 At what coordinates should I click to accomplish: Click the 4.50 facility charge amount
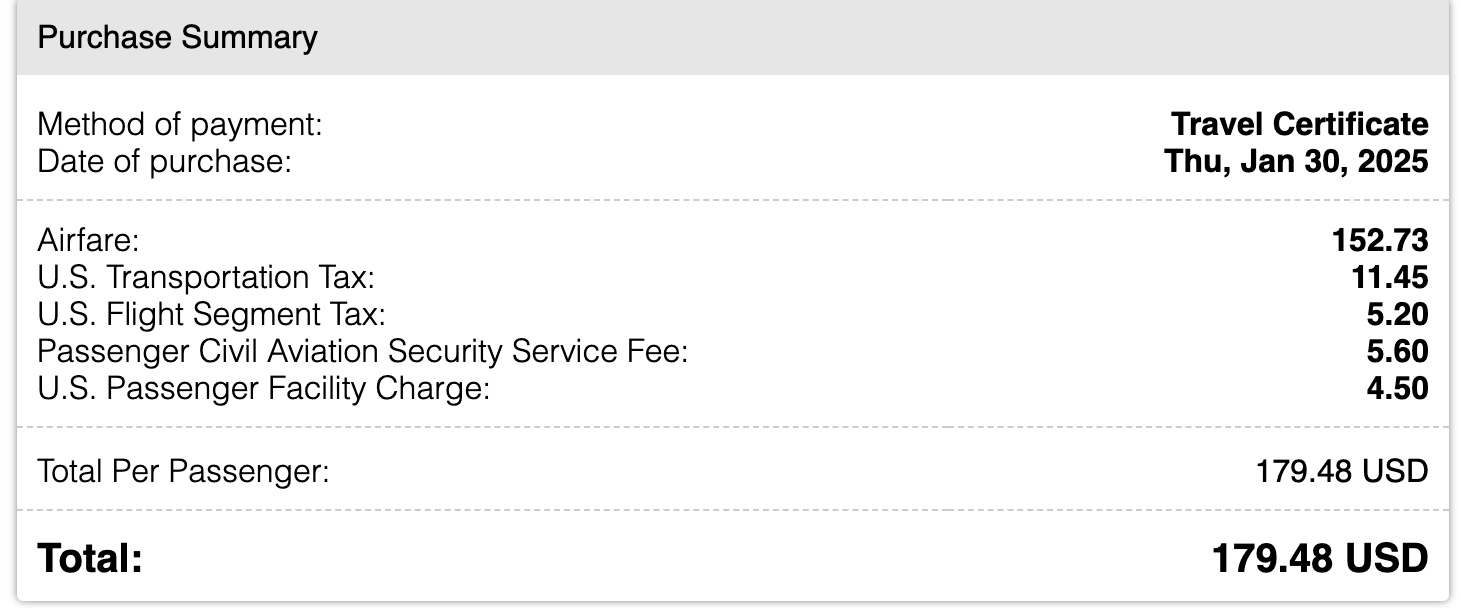tap(1398, 388)
